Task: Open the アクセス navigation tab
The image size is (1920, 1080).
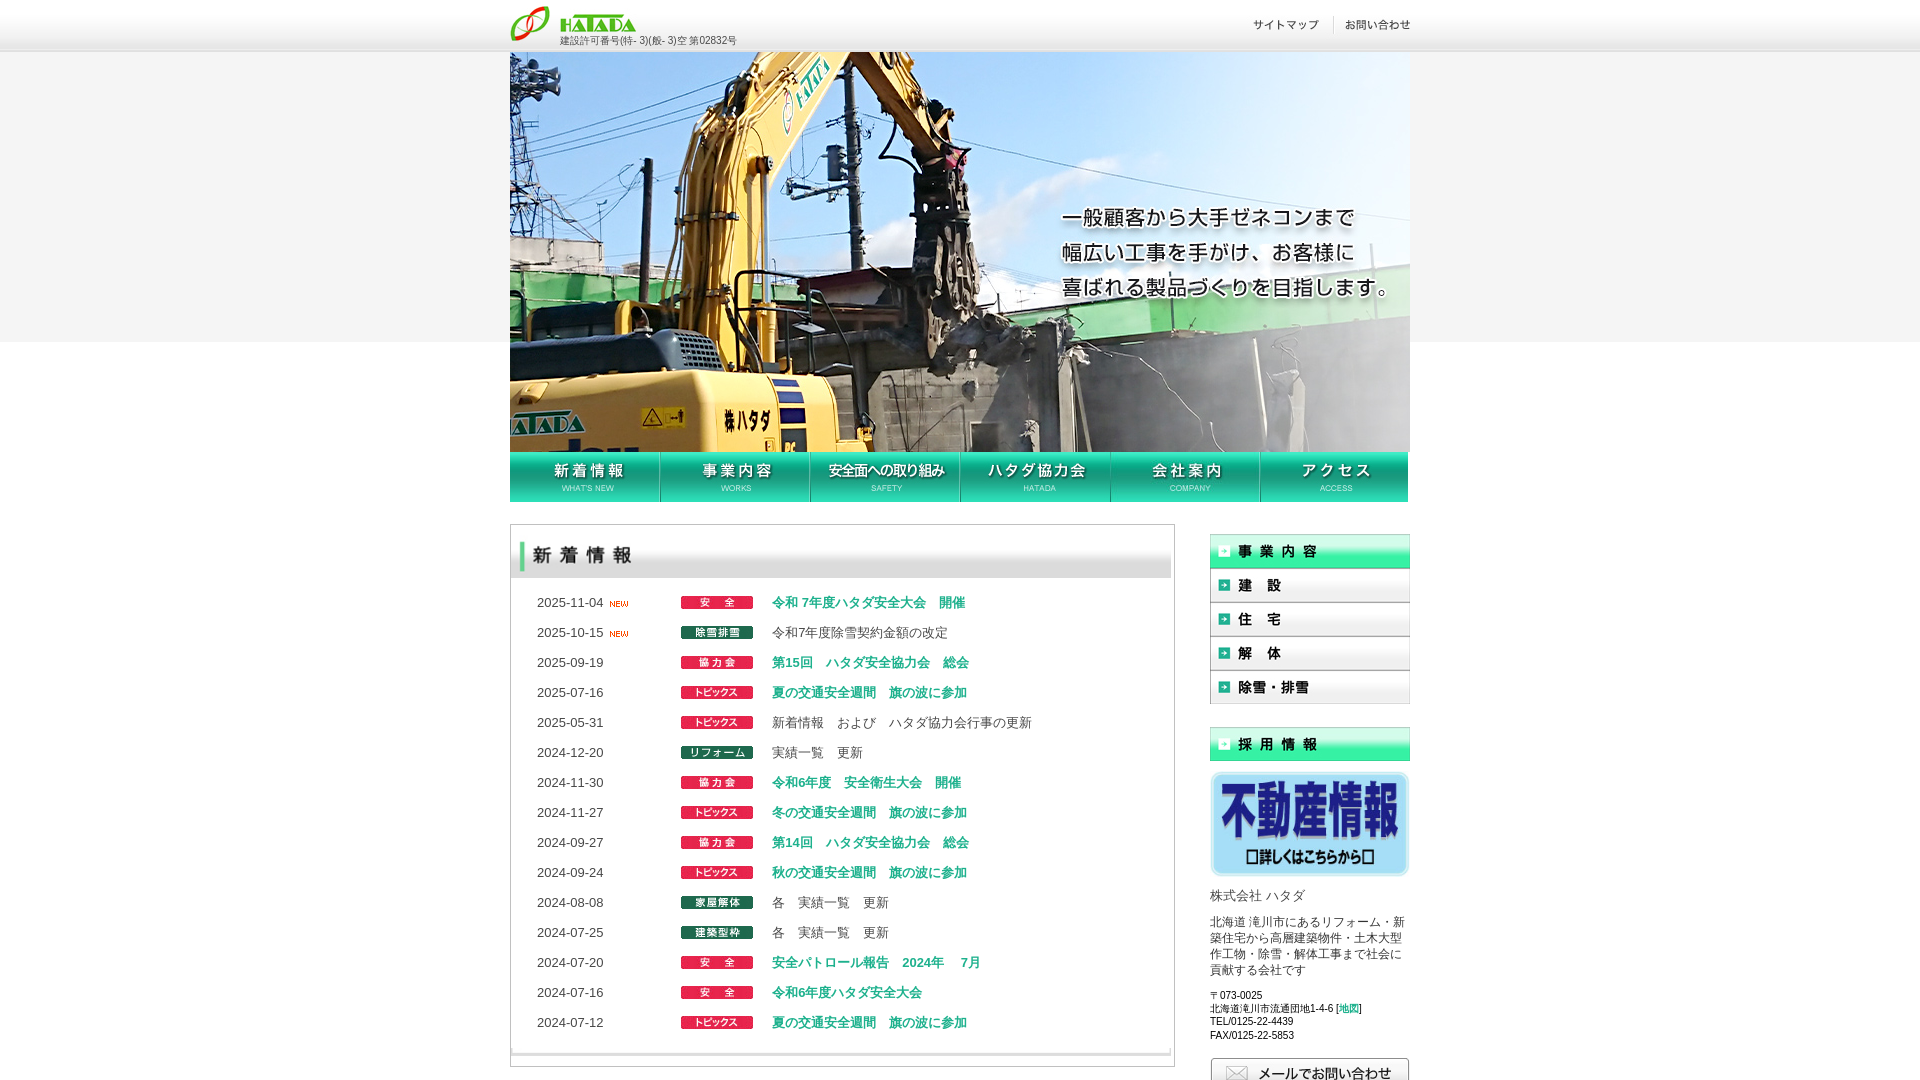Action: point(1334,477)
